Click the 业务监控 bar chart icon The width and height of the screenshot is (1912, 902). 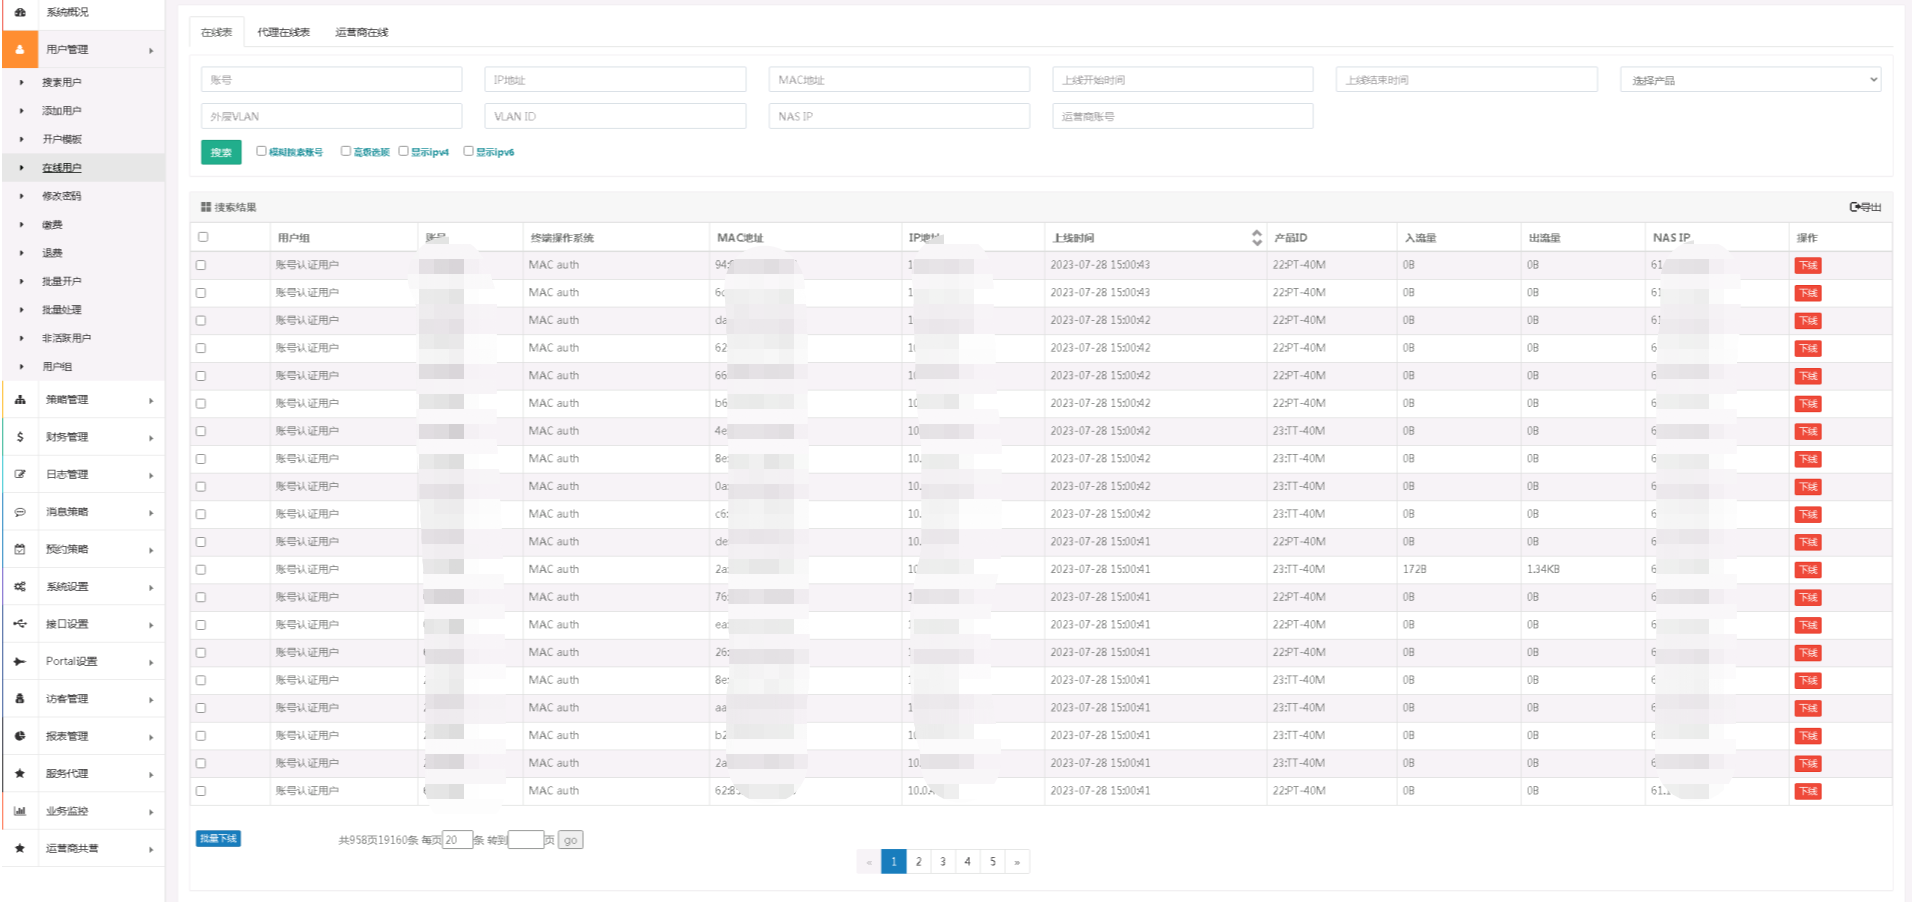(x=20, y=811)
